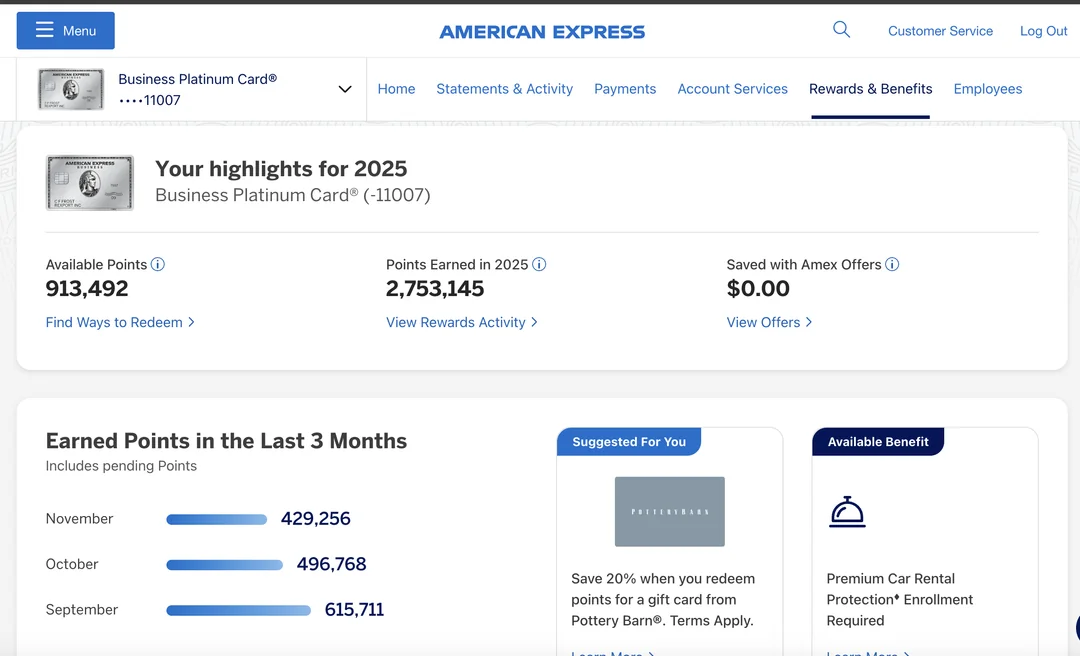Click the September points progress bar

tap(238, 610)
